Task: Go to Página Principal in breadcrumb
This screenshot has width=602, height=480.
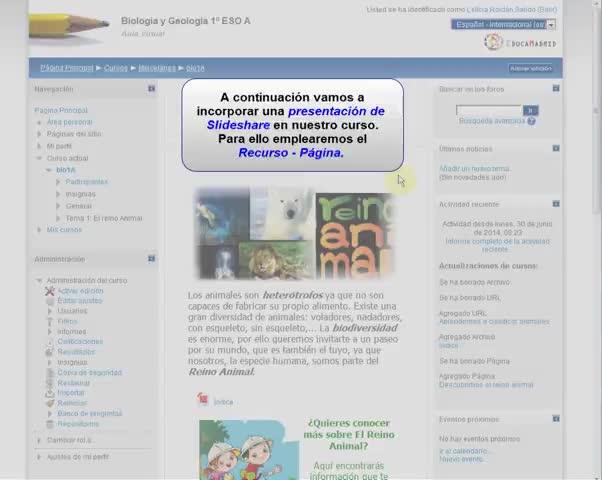Action: (x=67, y=68)
